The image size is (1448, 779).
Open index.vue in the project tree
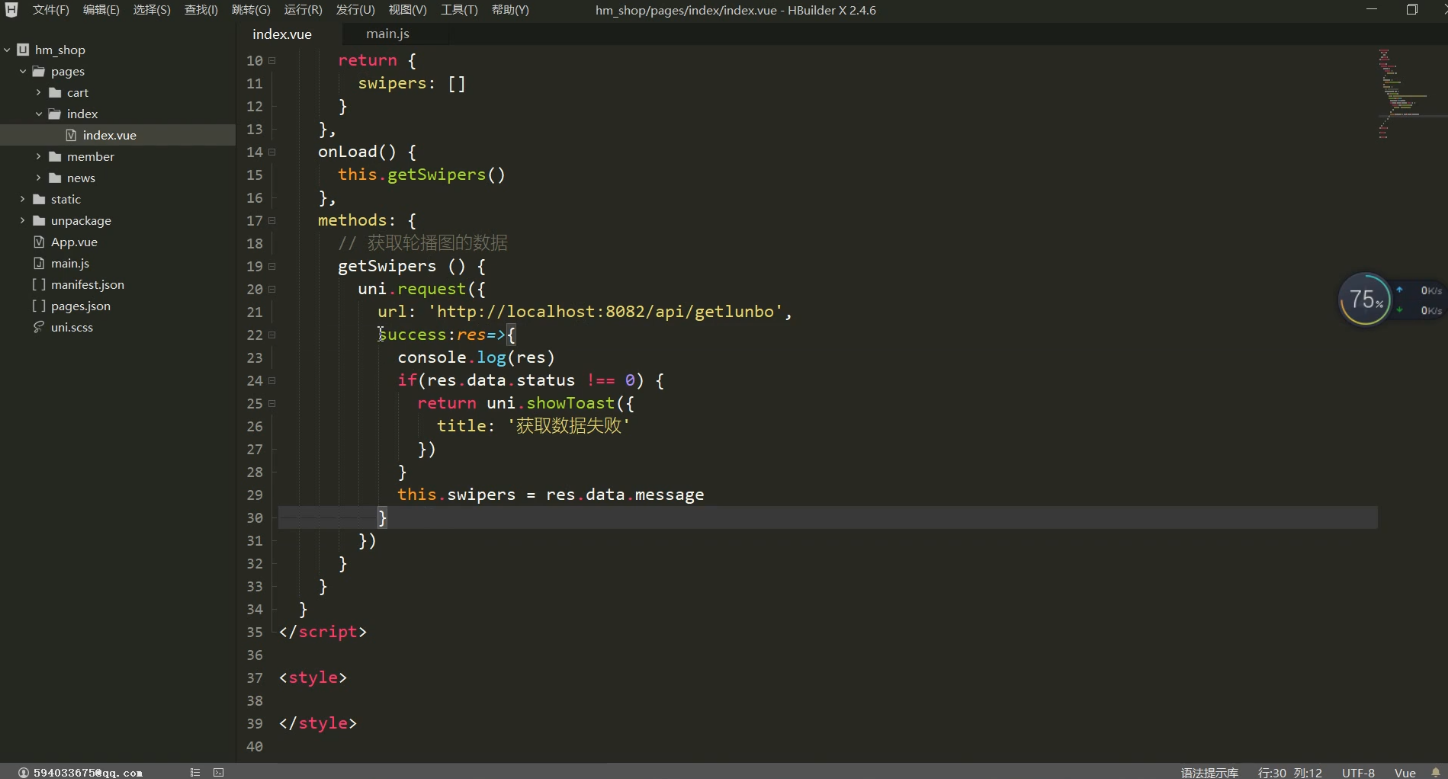click(x=110, y=135)
